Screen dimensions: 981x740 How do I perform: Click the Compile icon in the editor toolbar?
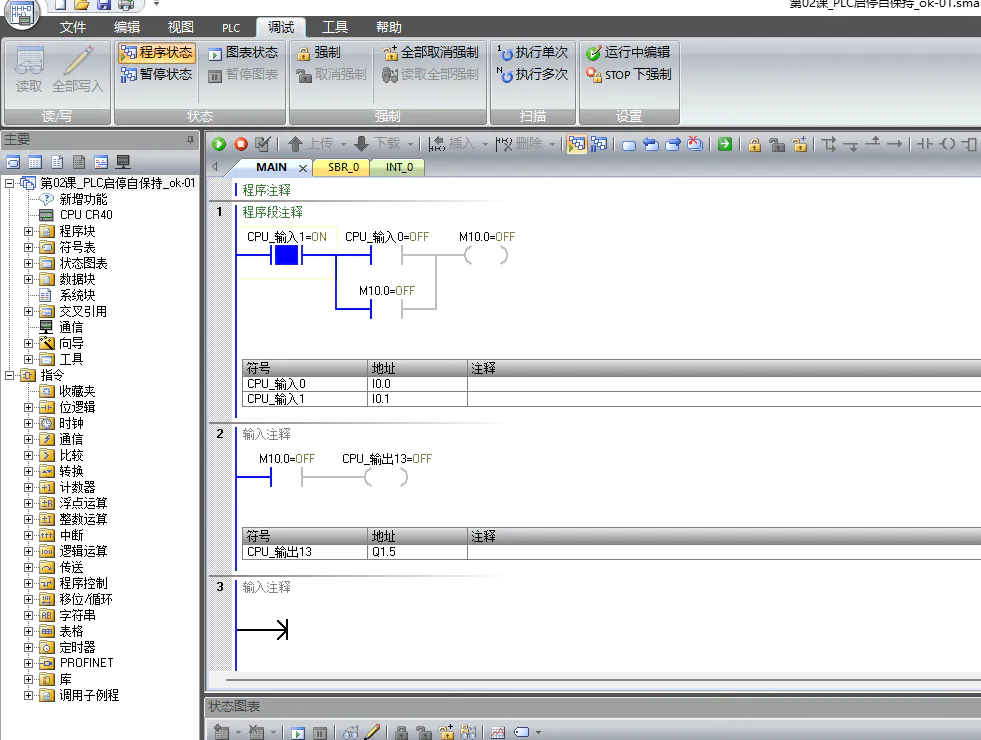tap(263, 144)
